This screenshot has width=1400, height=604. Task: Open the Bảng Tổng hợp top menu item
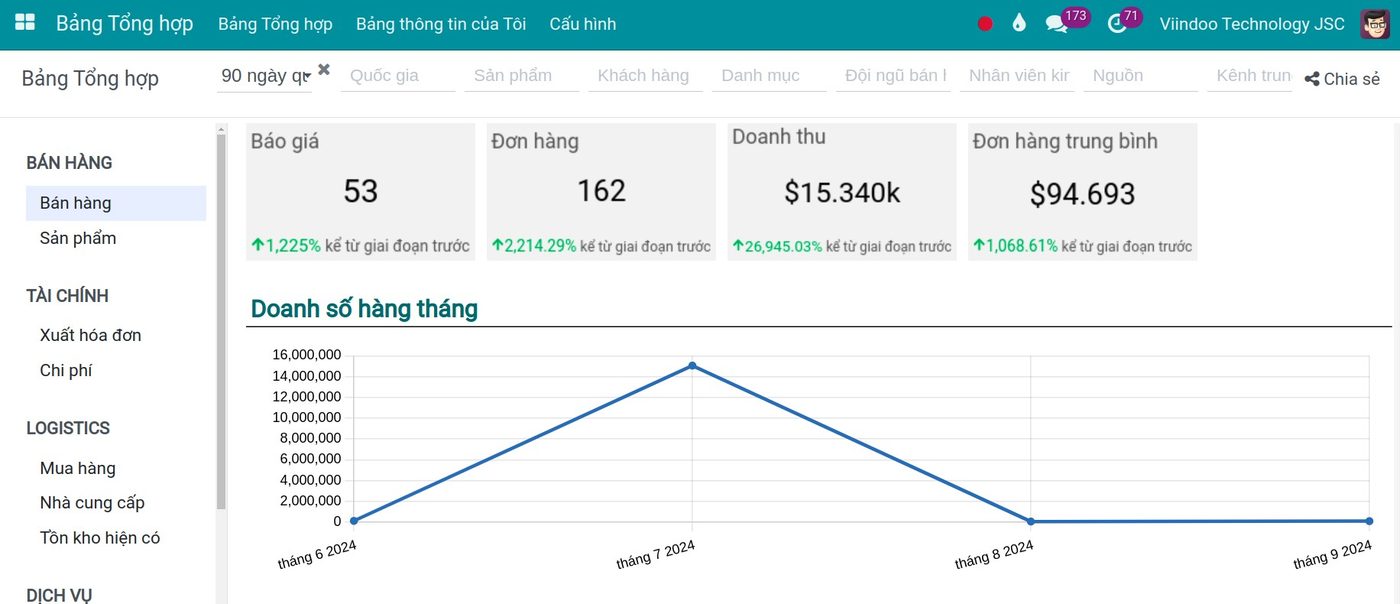coord(275,24)
